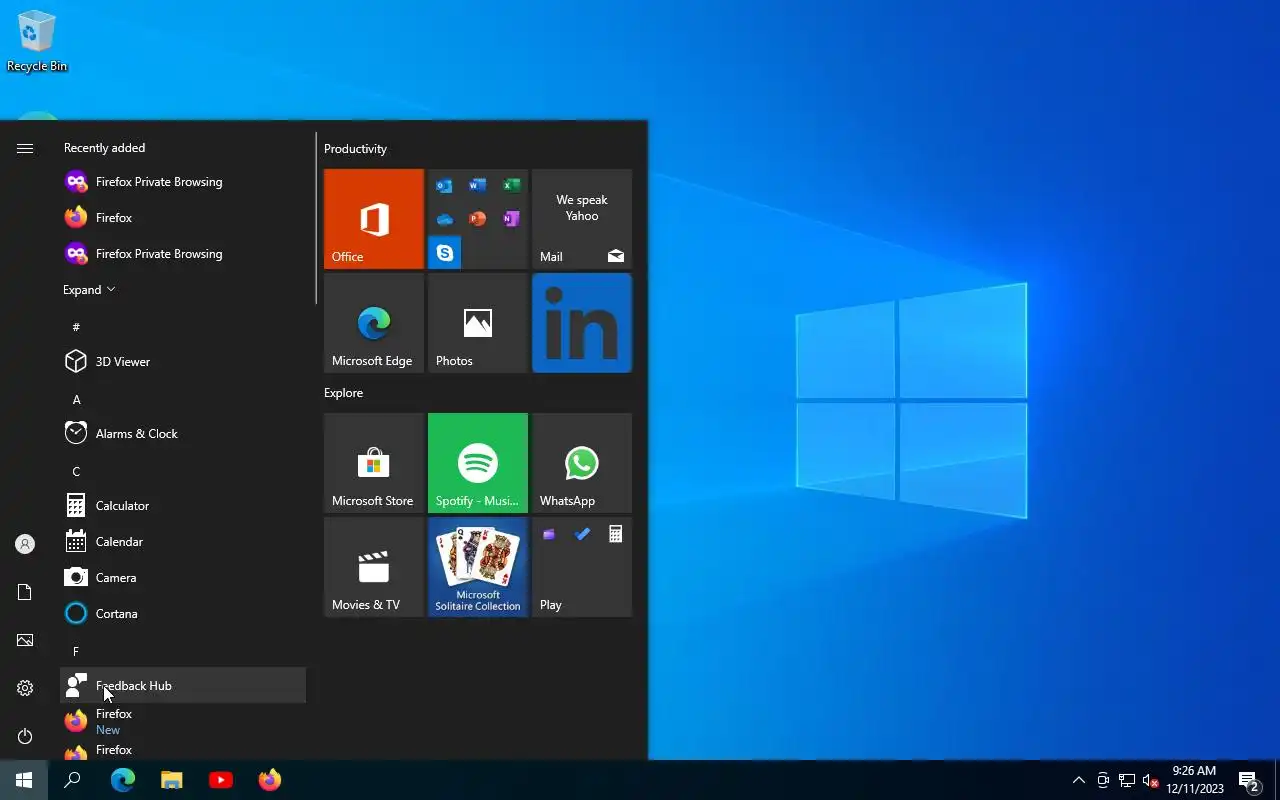Open the muted volume tray icon
This screenshot has height=800, width=1280.
click(1151, 780)
